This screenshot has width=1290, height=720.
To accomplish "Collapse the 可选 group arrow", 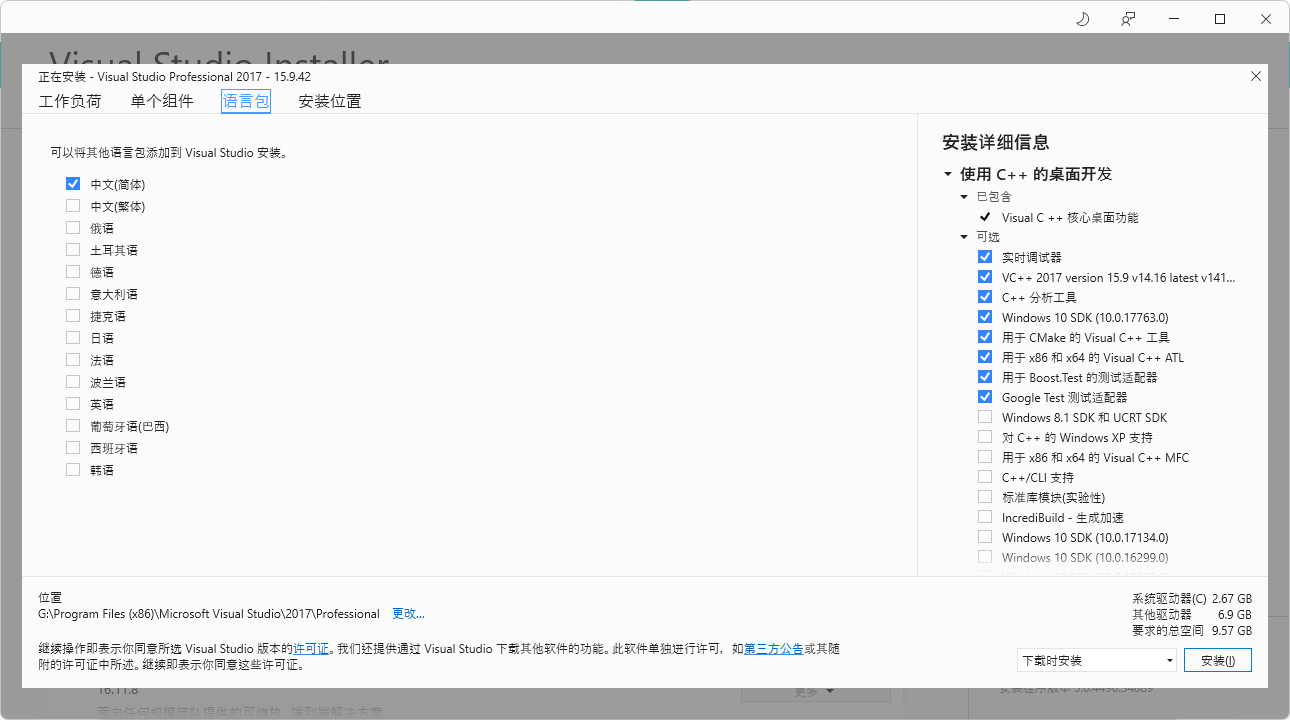I will [x=965, y=237].
